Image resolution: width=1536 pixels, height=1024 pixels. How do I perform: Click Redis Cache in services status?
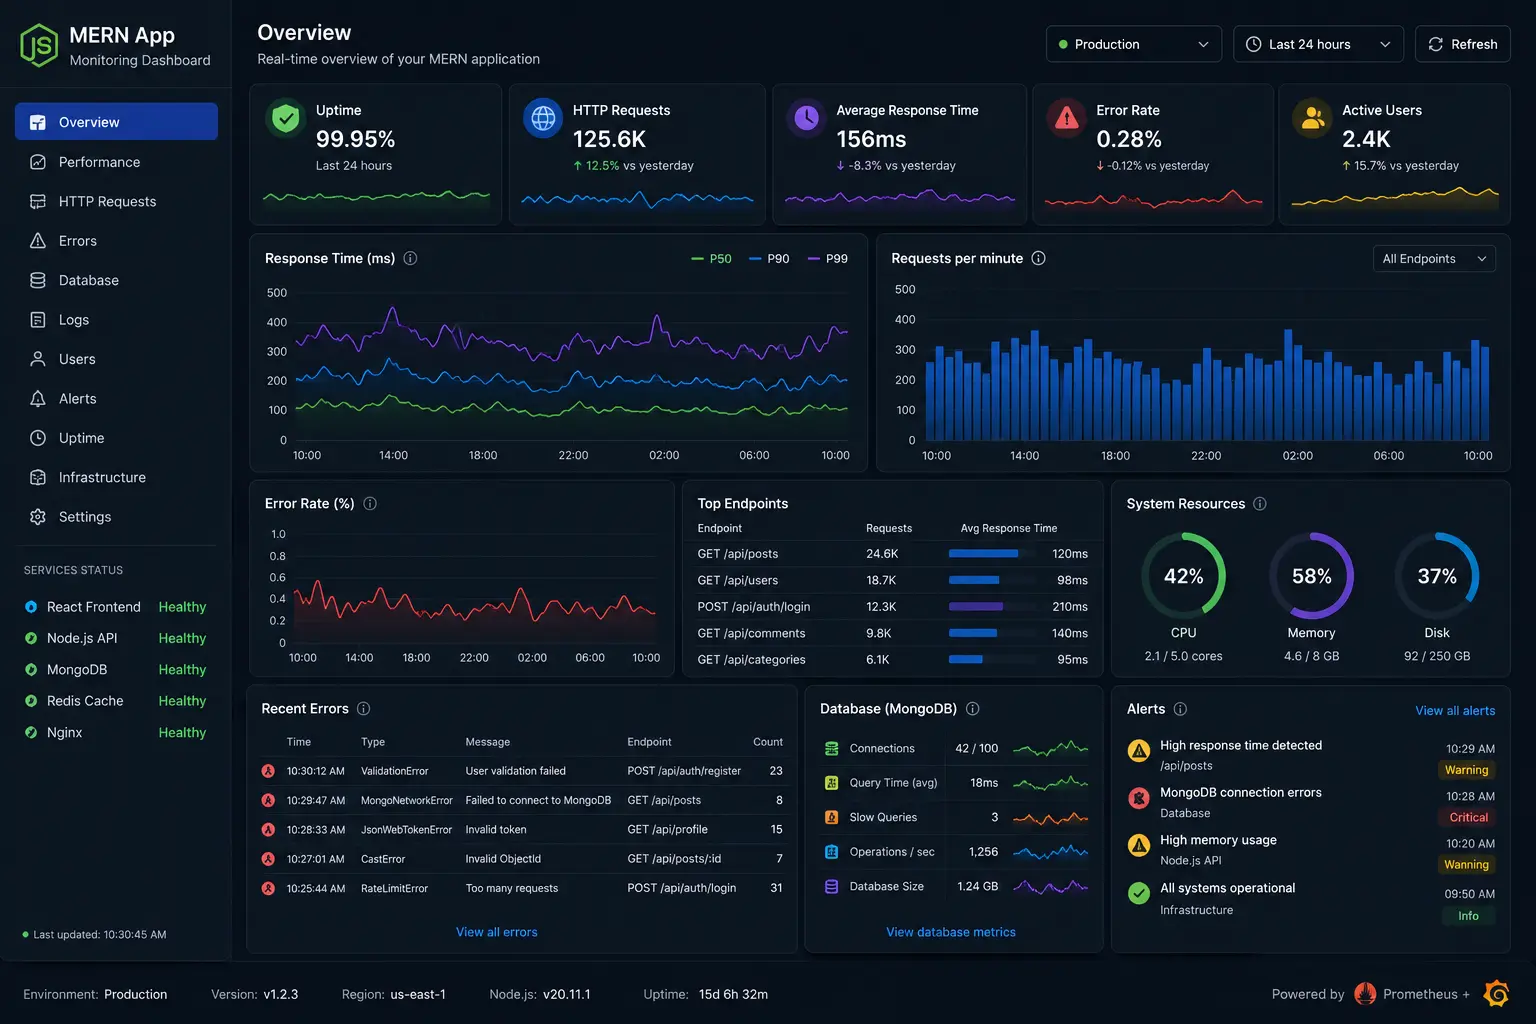click(115, 701)
